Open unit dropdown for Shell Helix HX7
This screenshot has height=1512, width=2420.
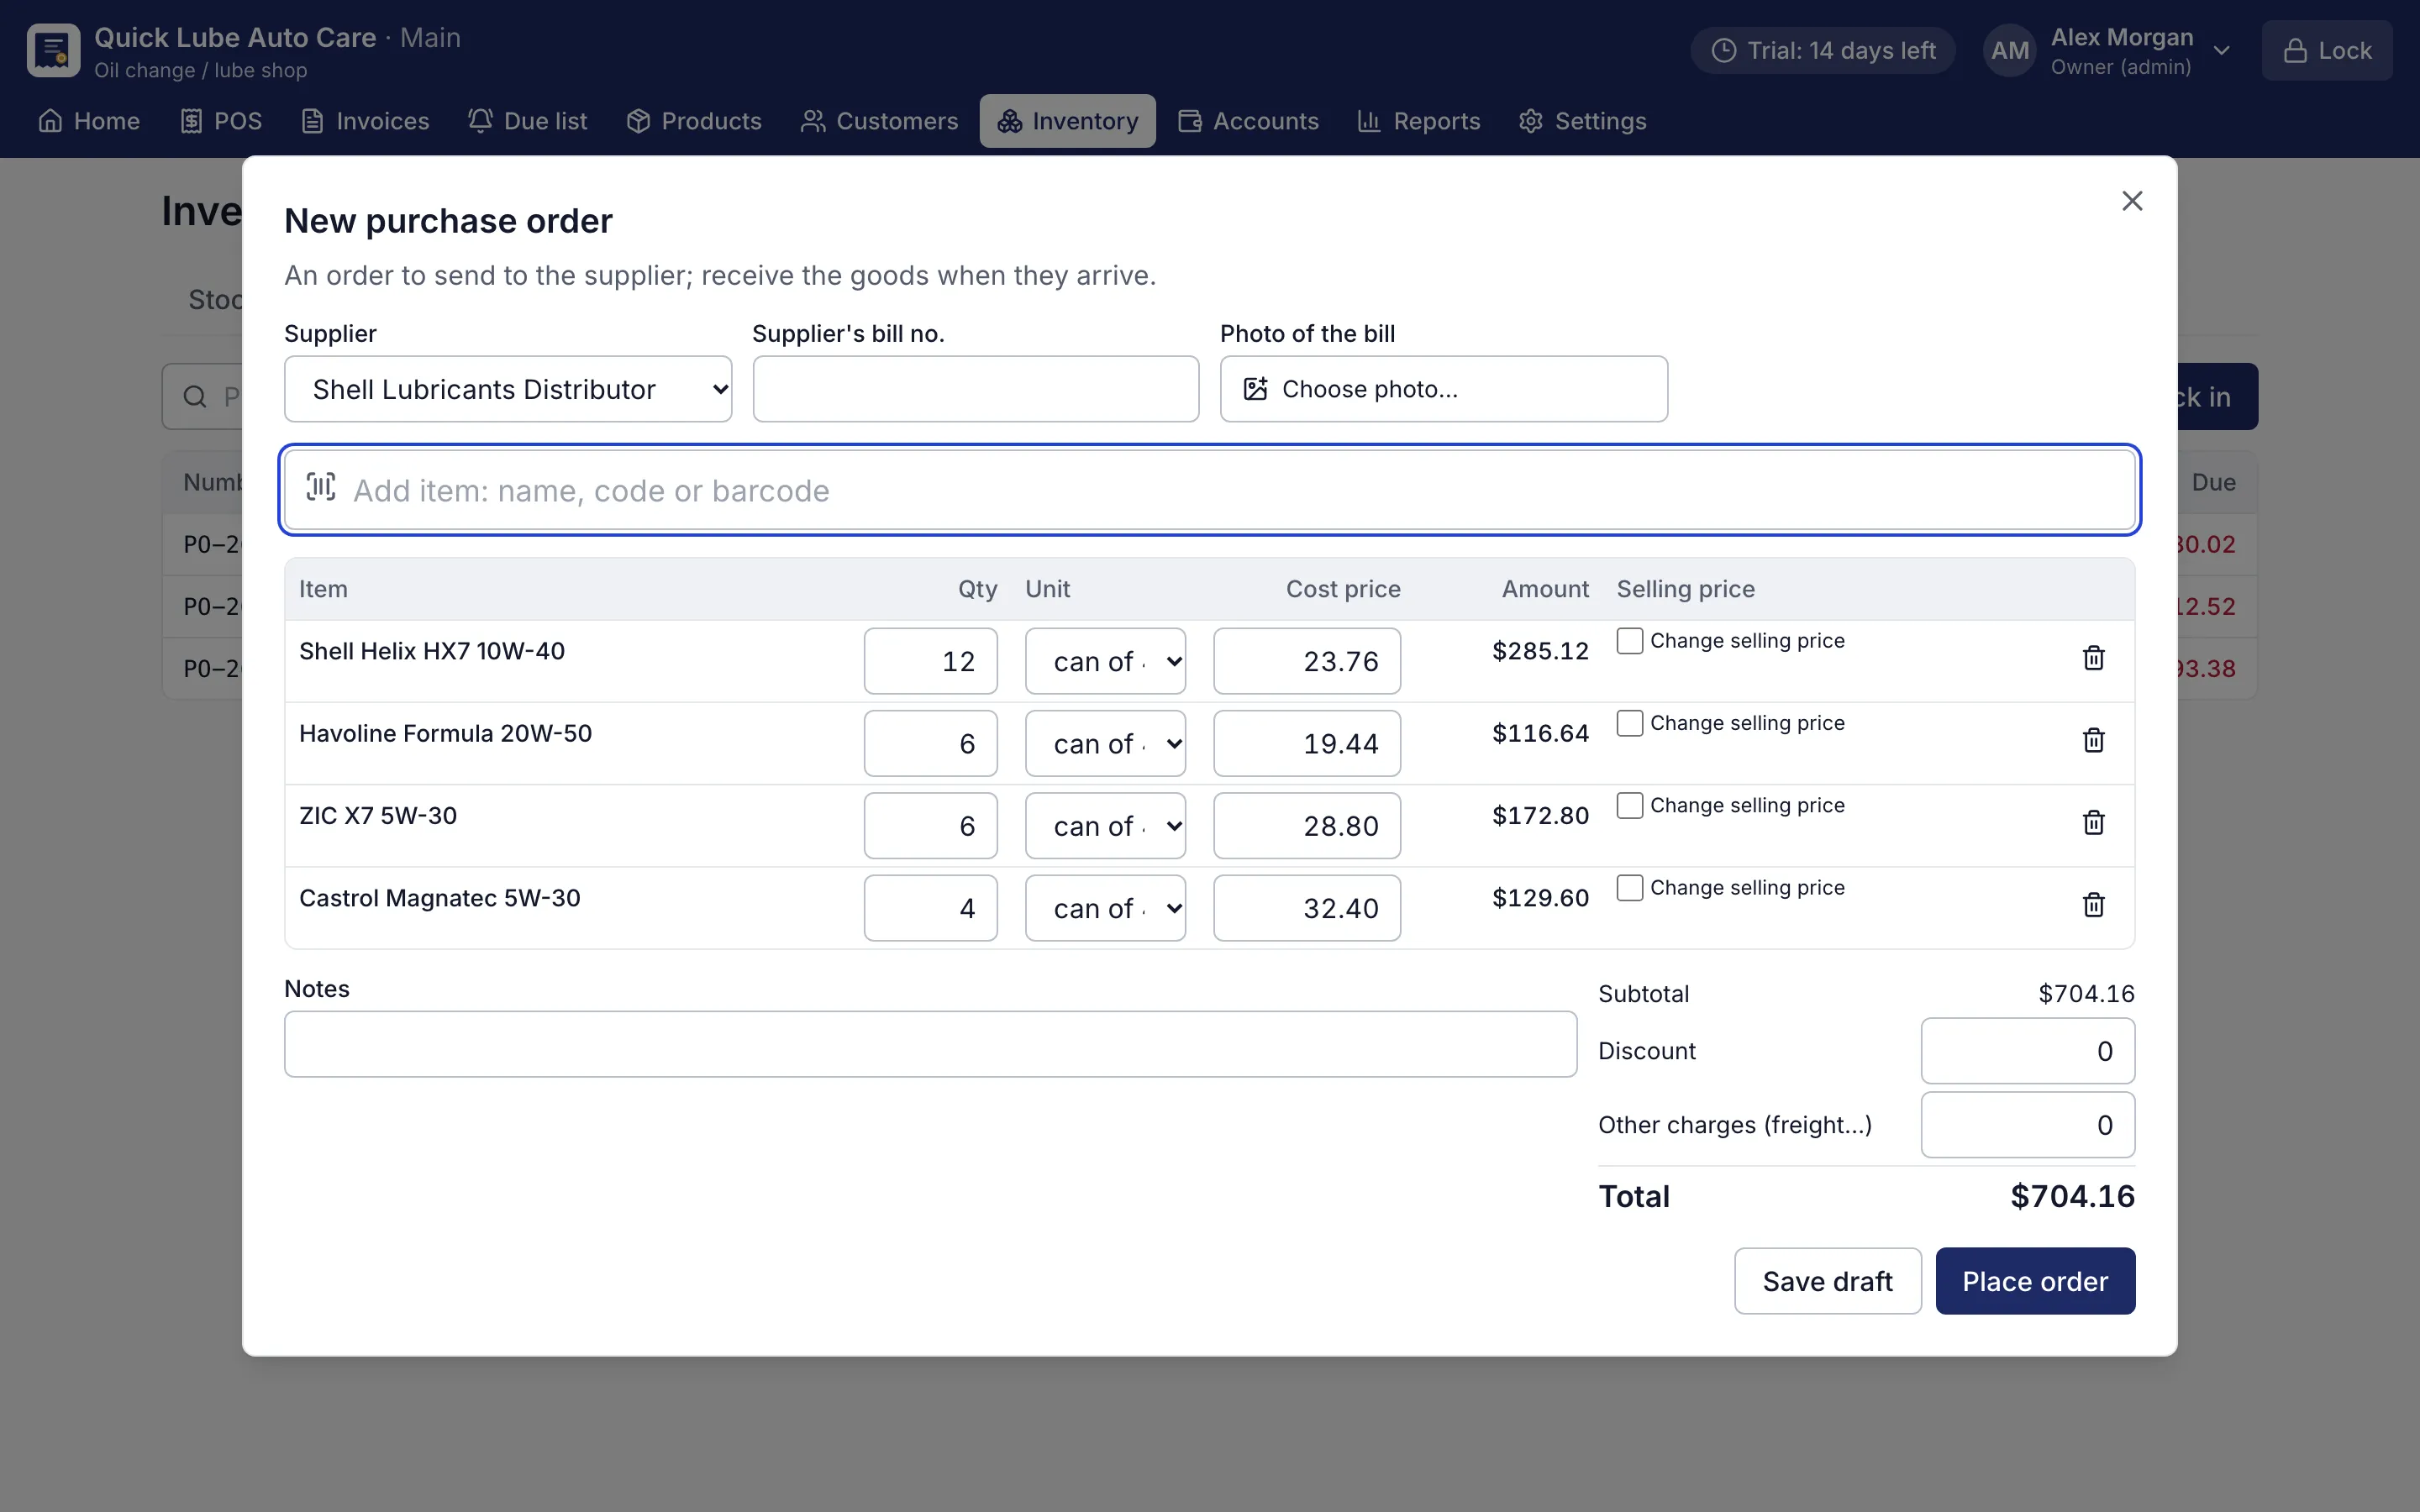coord(1105,661)
